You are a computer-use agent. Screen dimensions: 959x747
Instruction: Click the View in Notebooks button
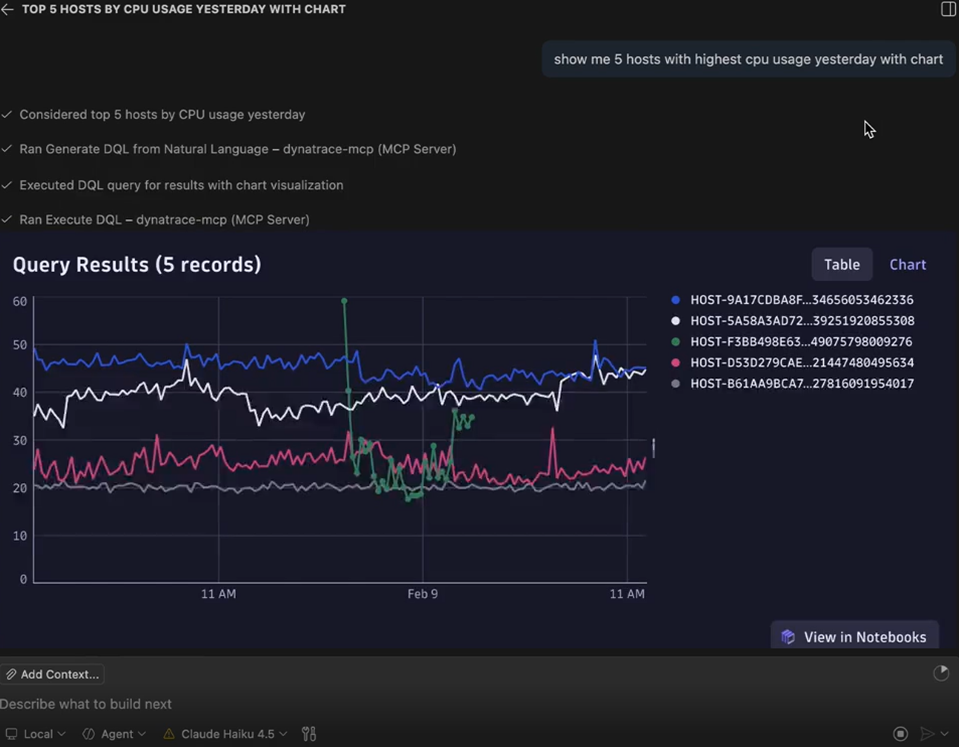click(x=855, y=637)
